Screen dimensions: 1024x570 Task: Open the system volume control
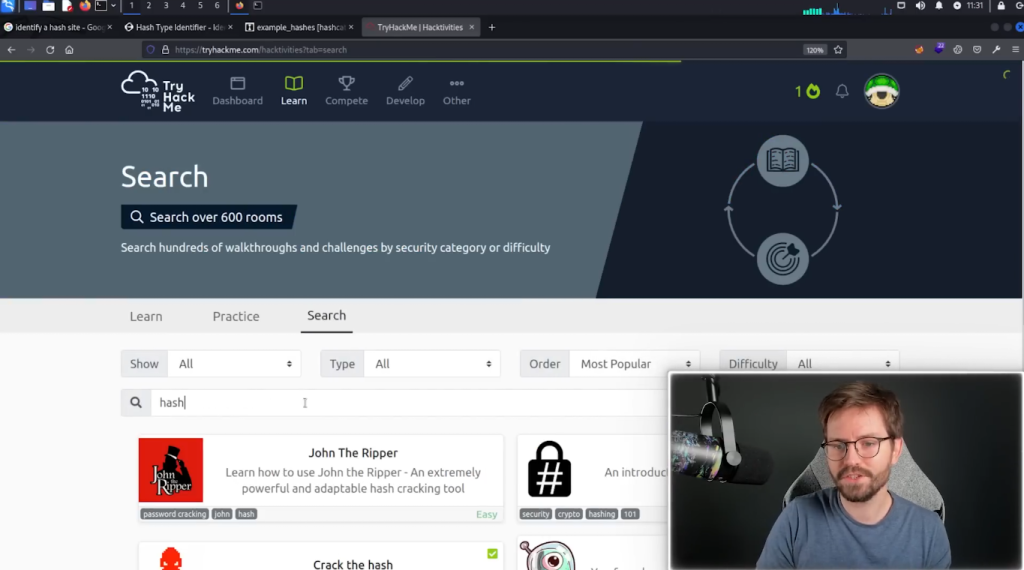(920, 6)
